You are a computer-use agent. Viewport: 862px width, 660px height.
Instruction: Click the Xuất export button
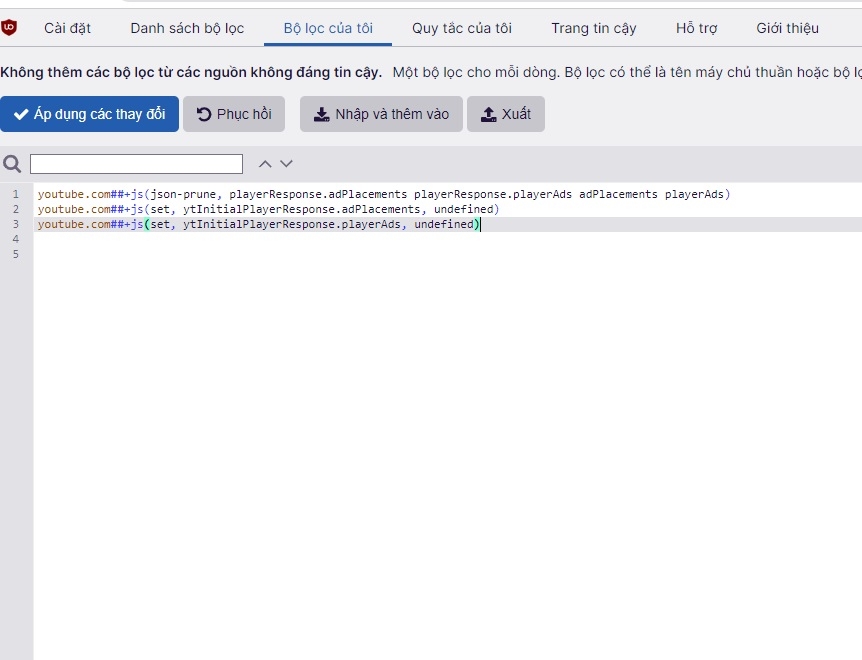(506, 114)
